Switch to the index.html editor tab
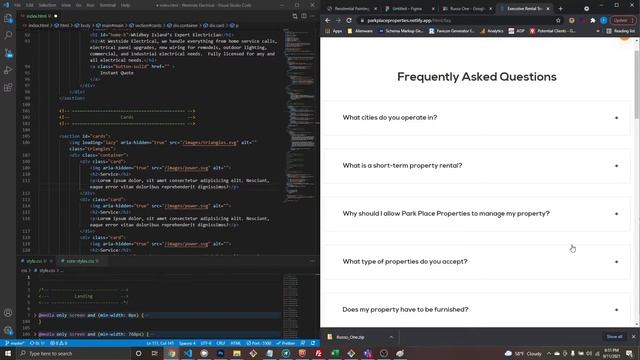Screen dimensions: 640x360 [37, 16]
